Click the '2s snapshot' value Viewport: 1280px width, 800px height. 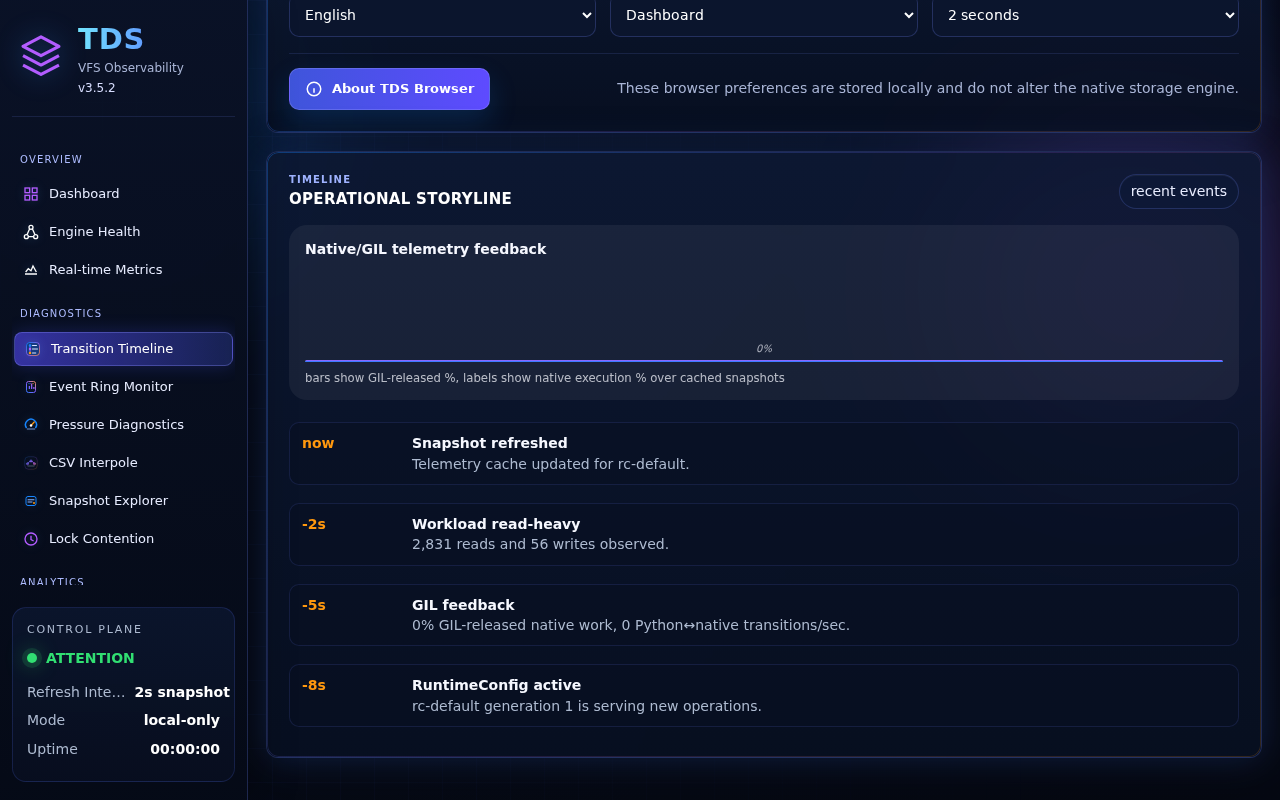(182, 692)
